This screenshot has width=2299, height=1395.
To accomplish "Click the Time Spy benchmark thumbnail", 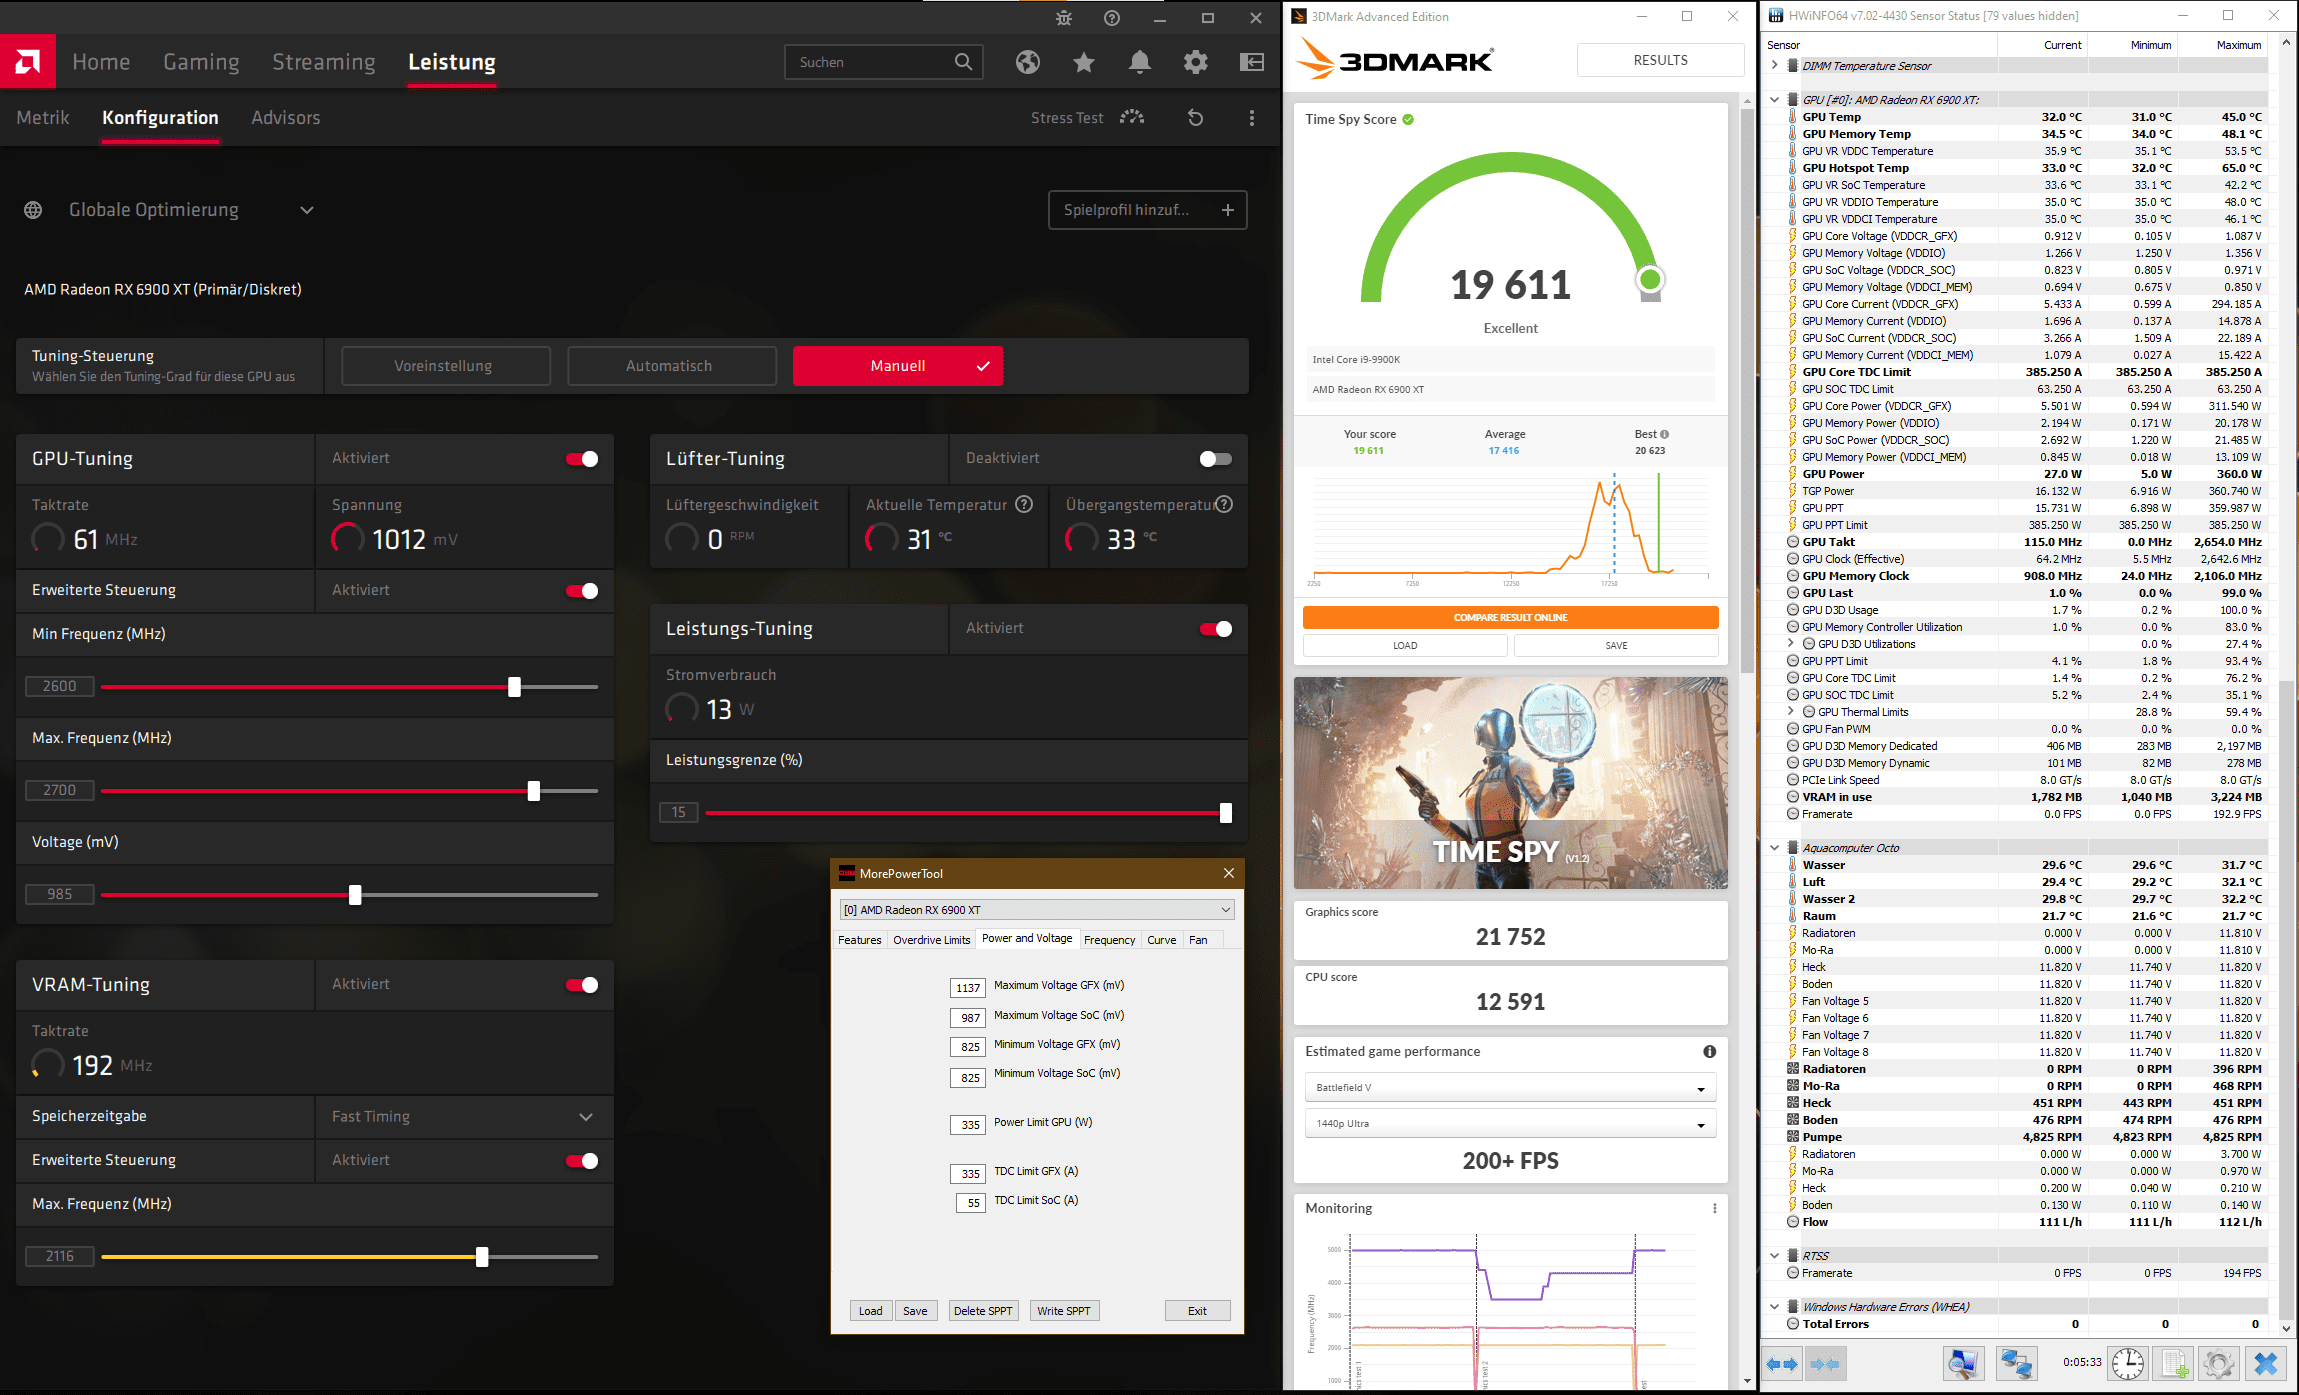I will [1510, 783].
